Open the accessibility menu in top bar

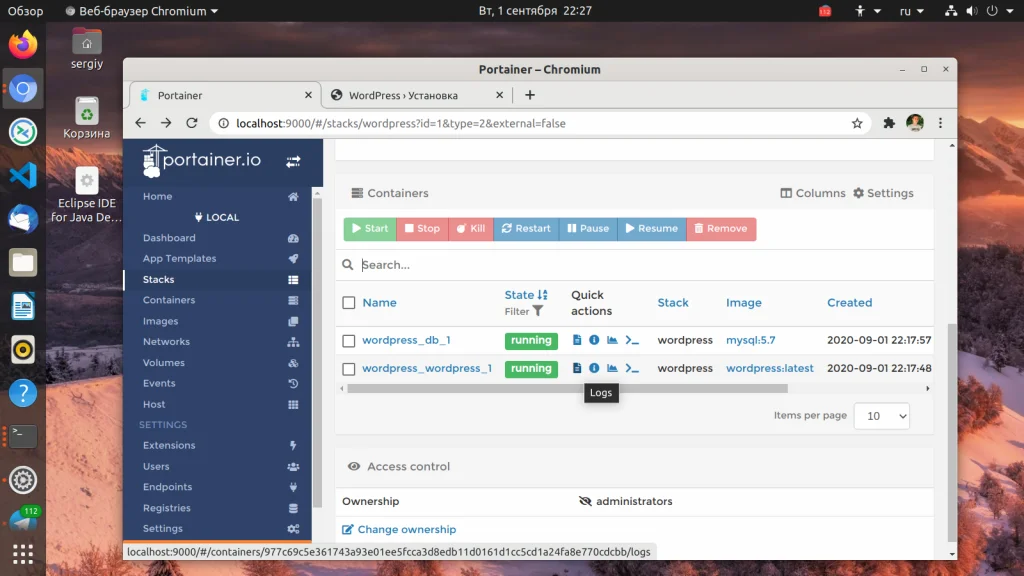[867, 11]
